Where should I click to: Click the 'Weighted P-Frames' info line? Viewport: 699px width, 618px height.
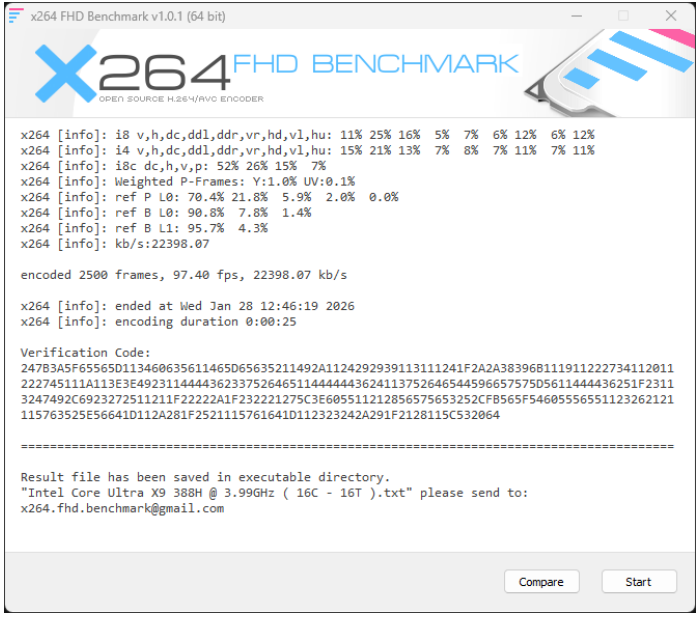188,181
